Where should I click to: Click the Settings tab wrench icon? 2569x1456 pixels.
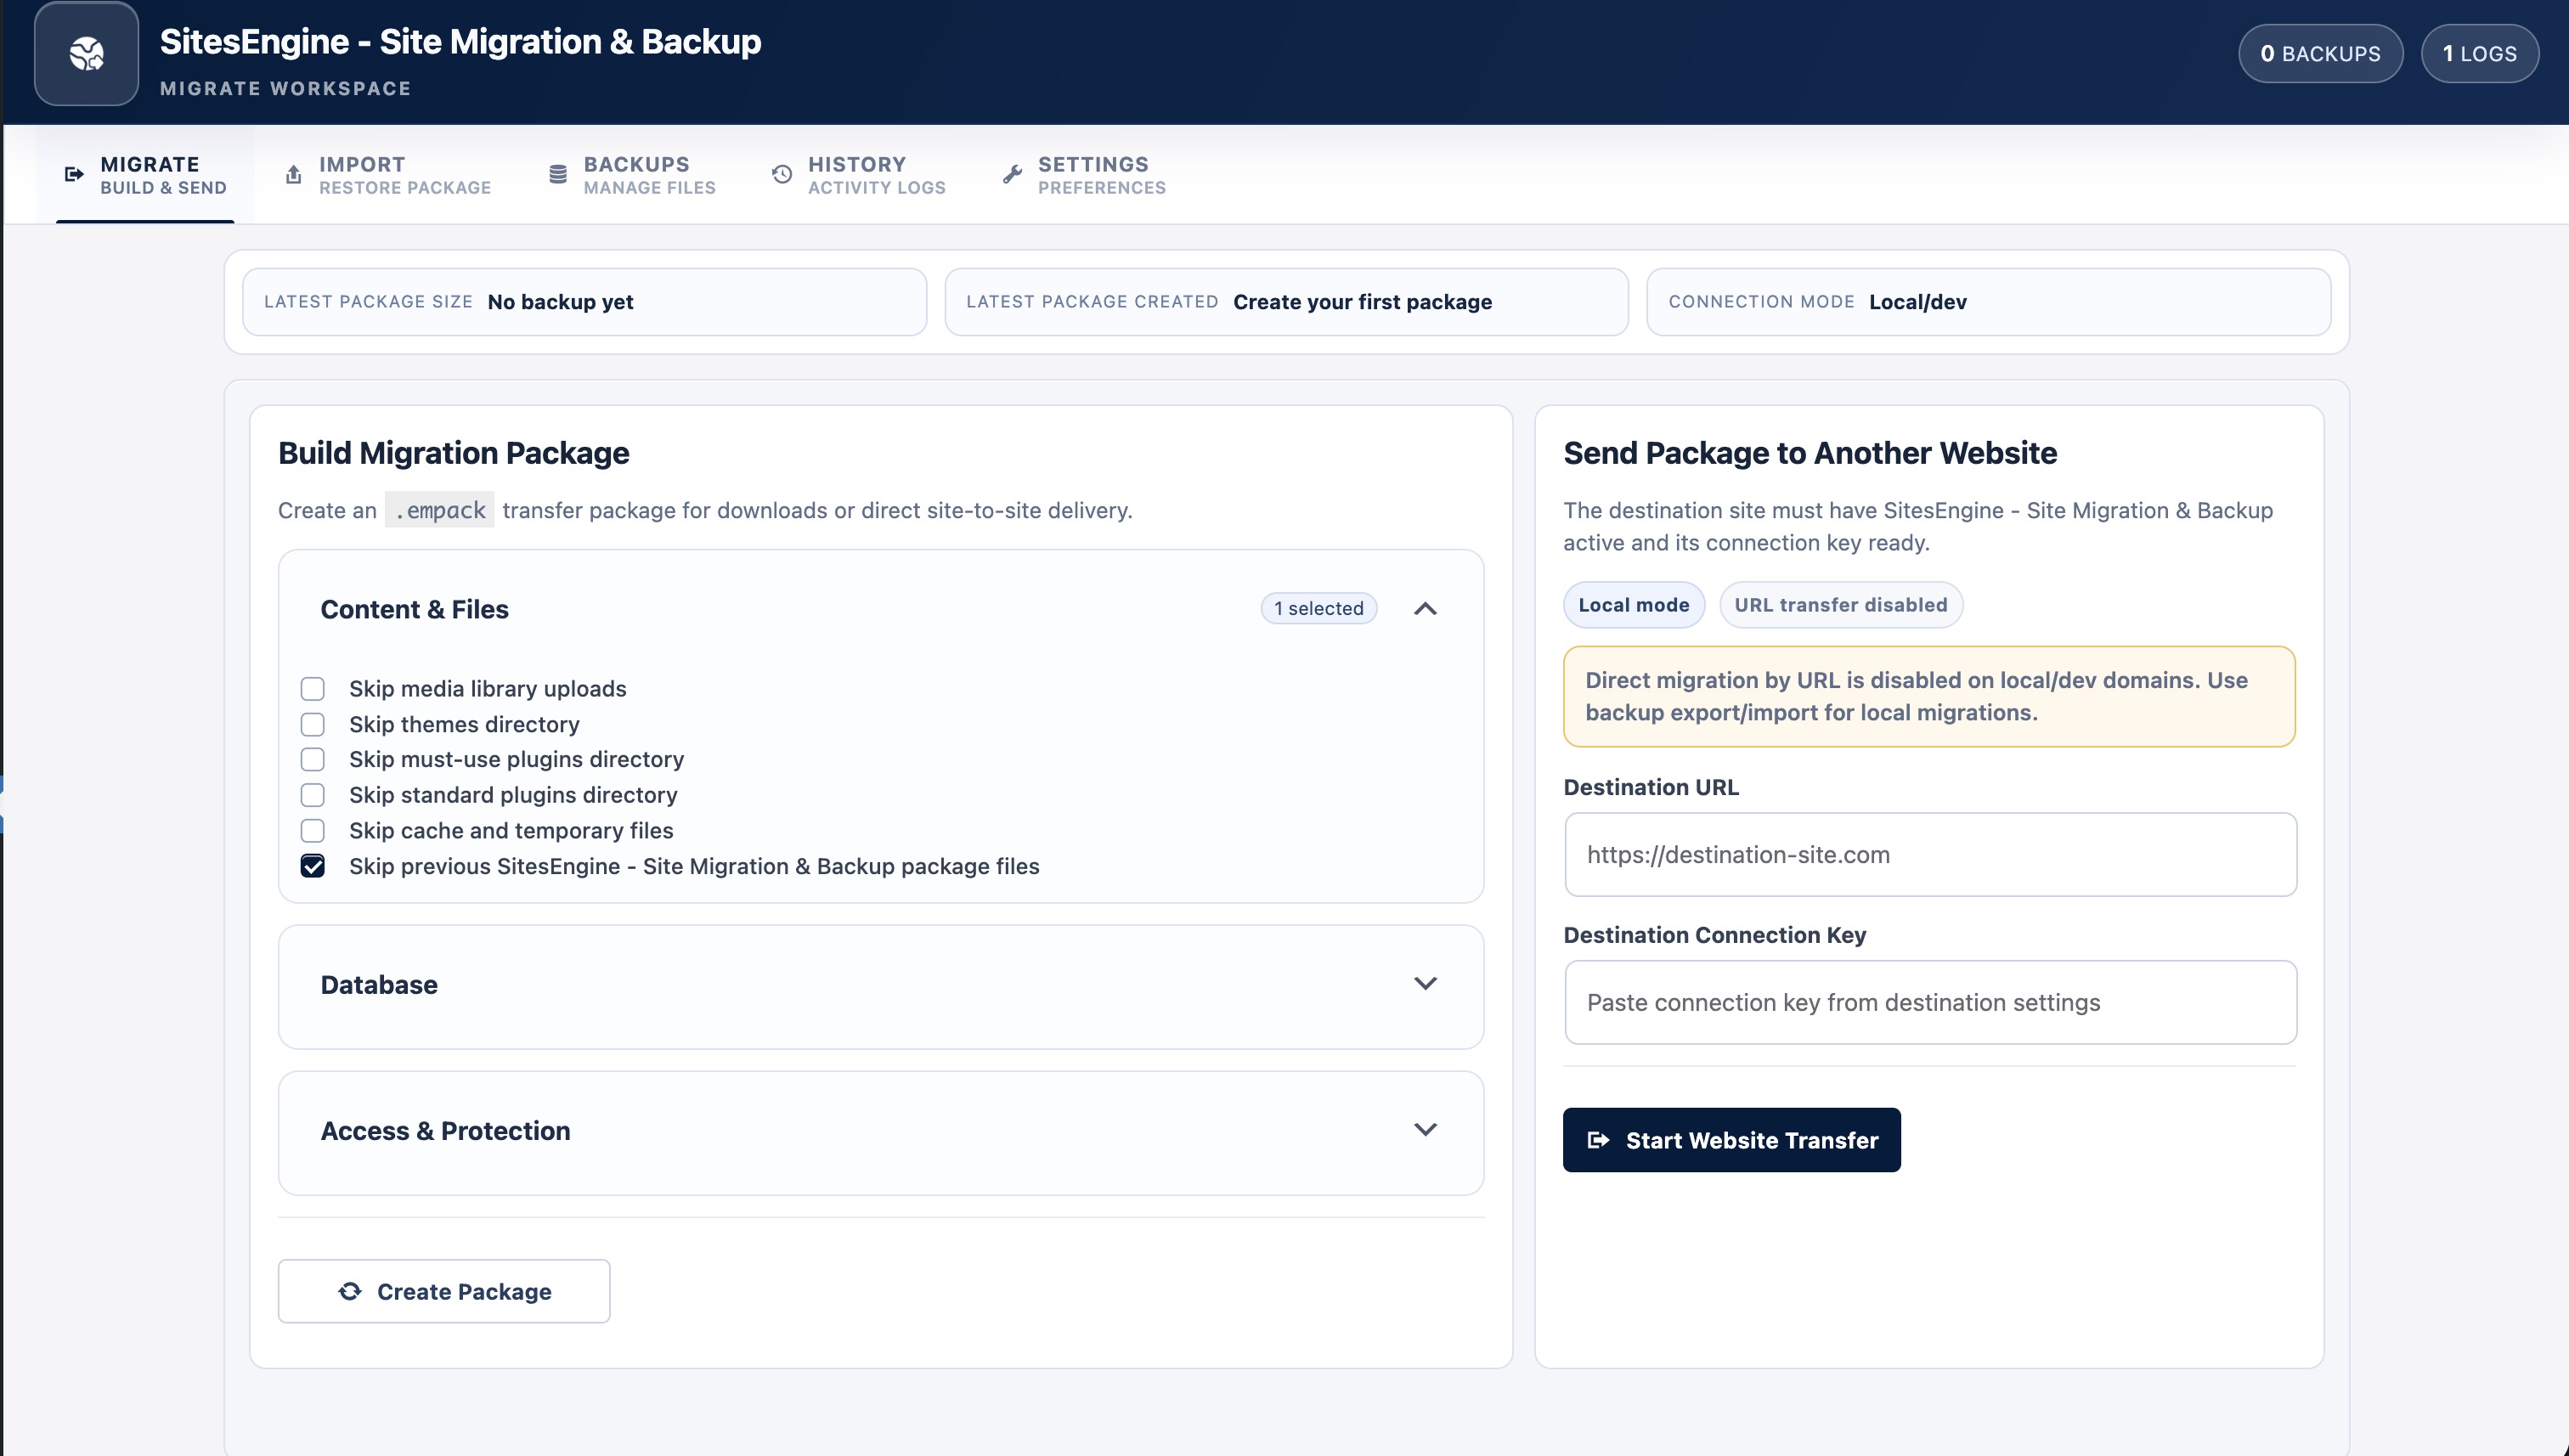pyautogui.click(x=1012, y=174)
